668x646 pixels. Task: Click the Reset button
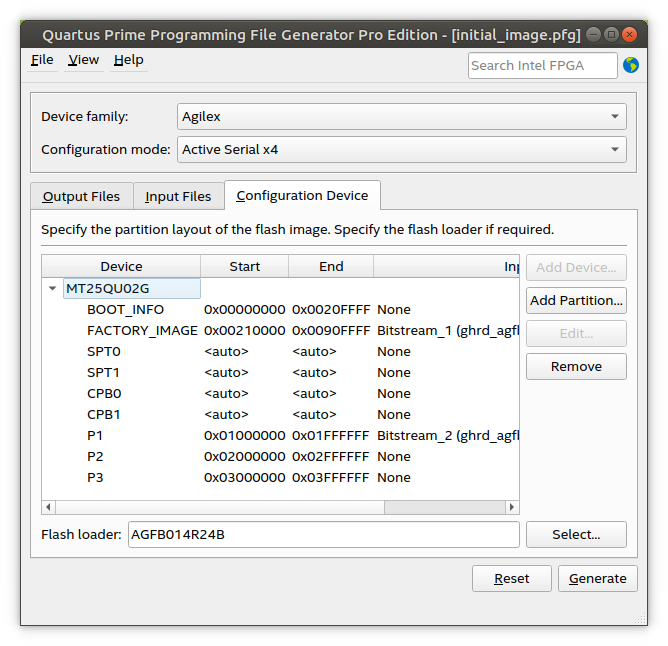coord(512,579)
